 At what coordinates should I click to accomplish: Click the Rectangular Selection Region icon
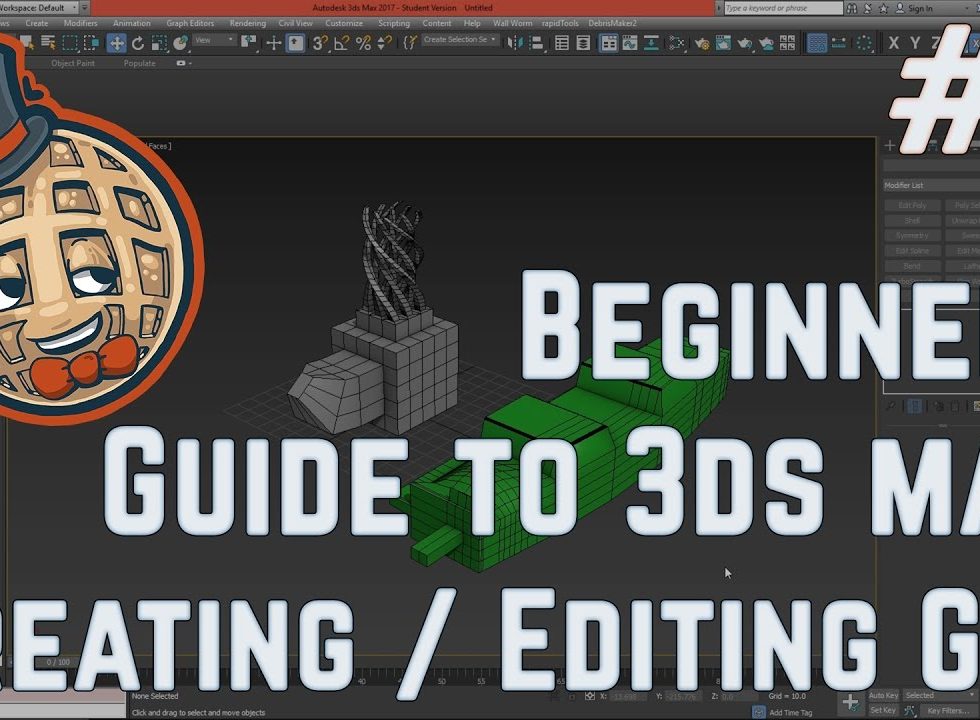coord(70,42)
